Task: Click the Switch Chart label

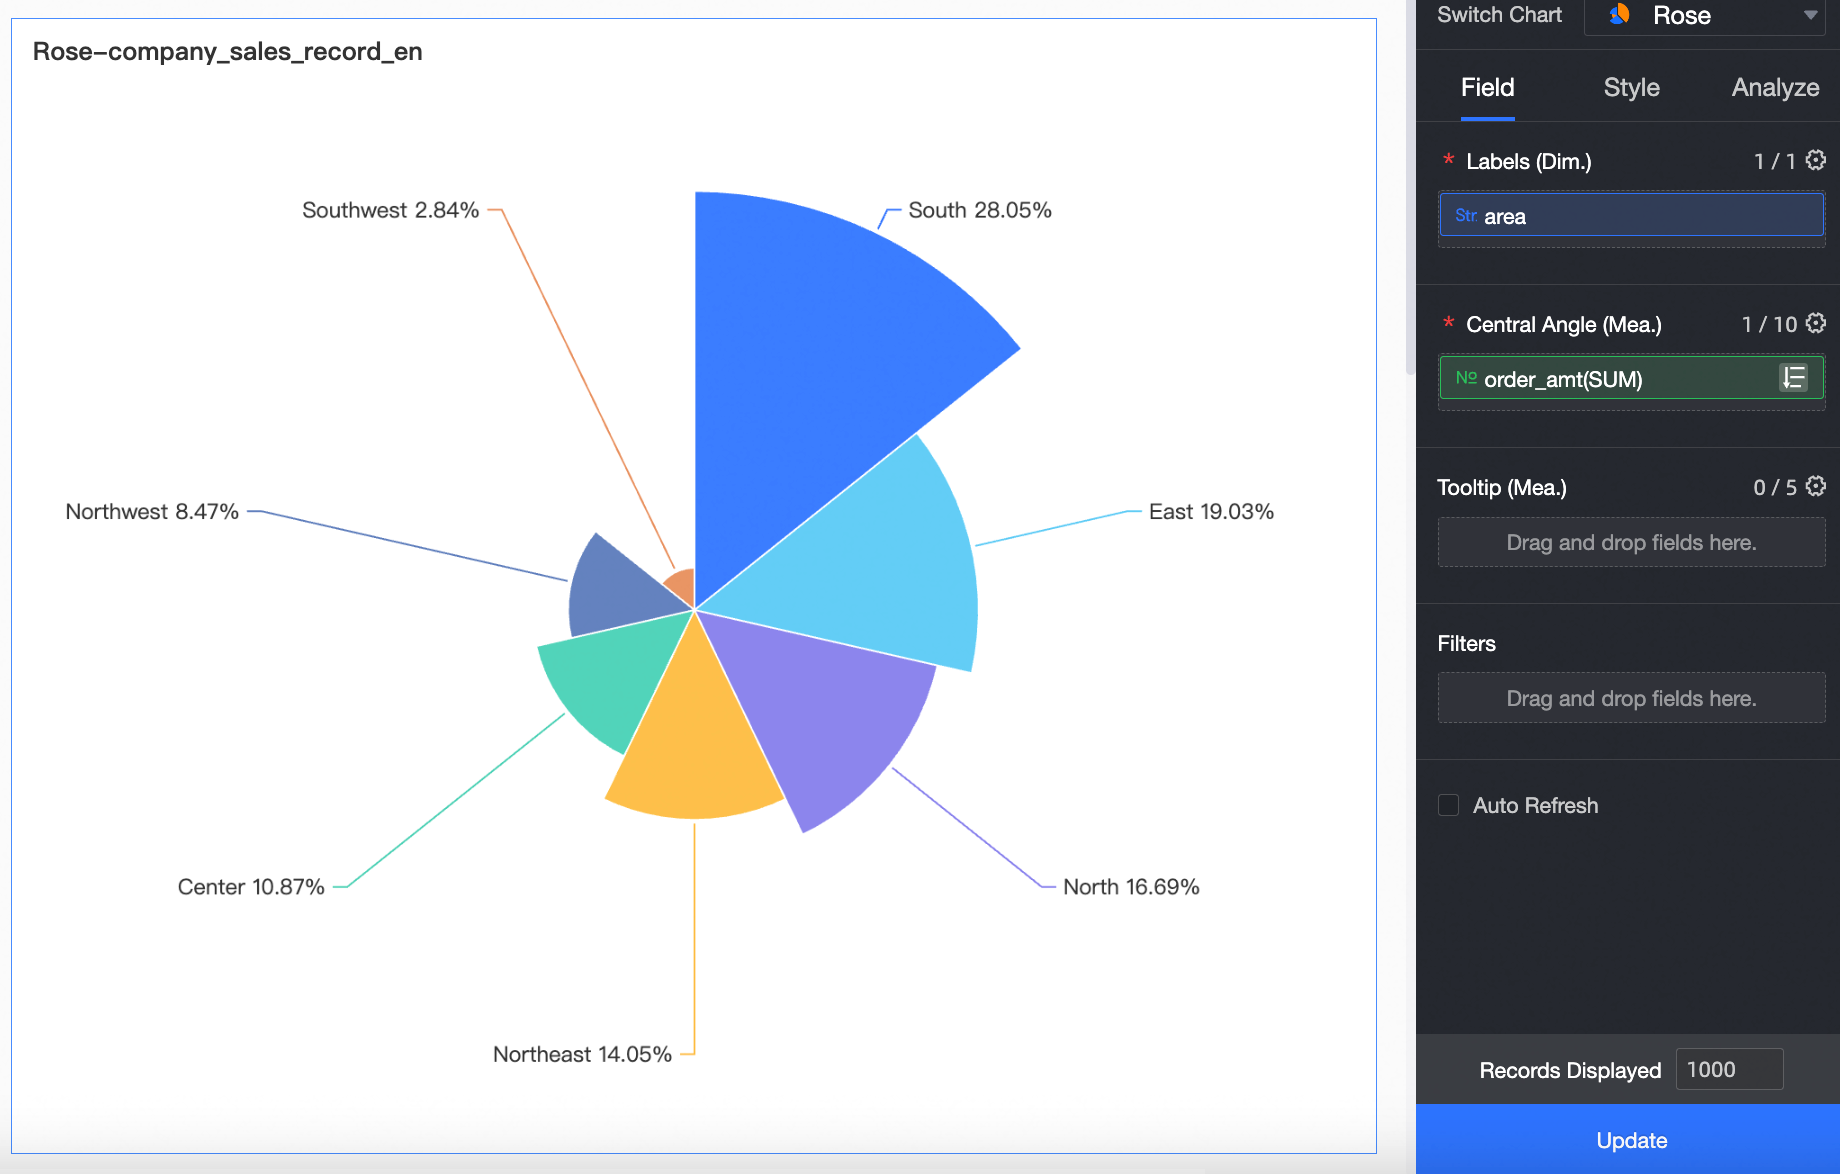Action: (1499, 14)
